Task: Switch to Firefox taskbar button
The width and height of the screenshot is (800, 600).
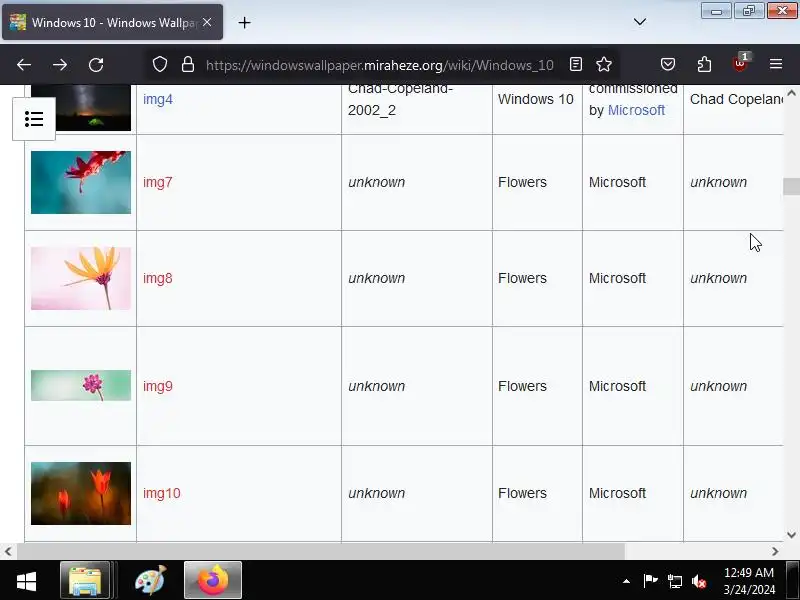Action: [213, 580]
